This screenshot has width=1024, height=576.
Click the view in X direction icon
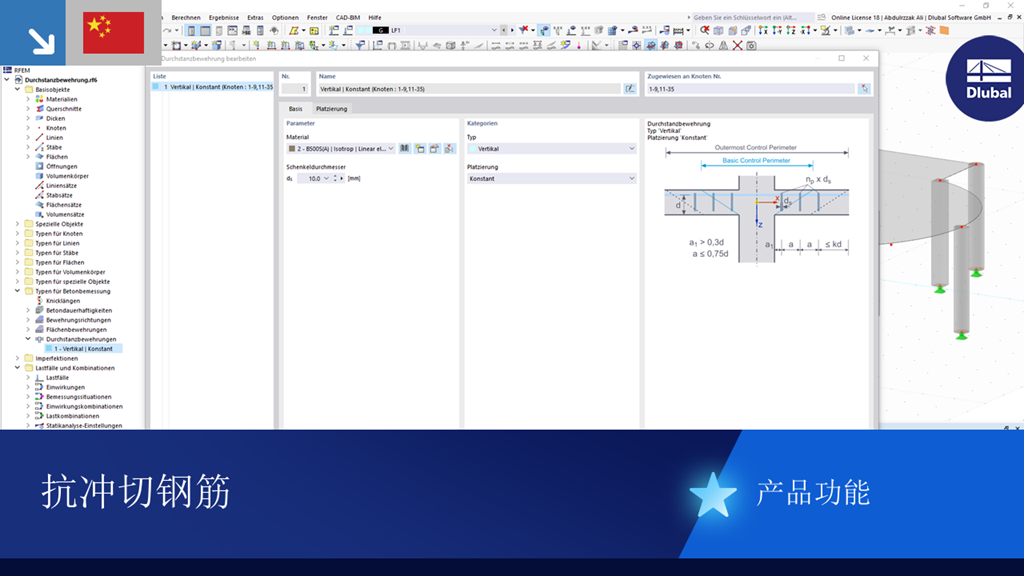coord(763,30)
